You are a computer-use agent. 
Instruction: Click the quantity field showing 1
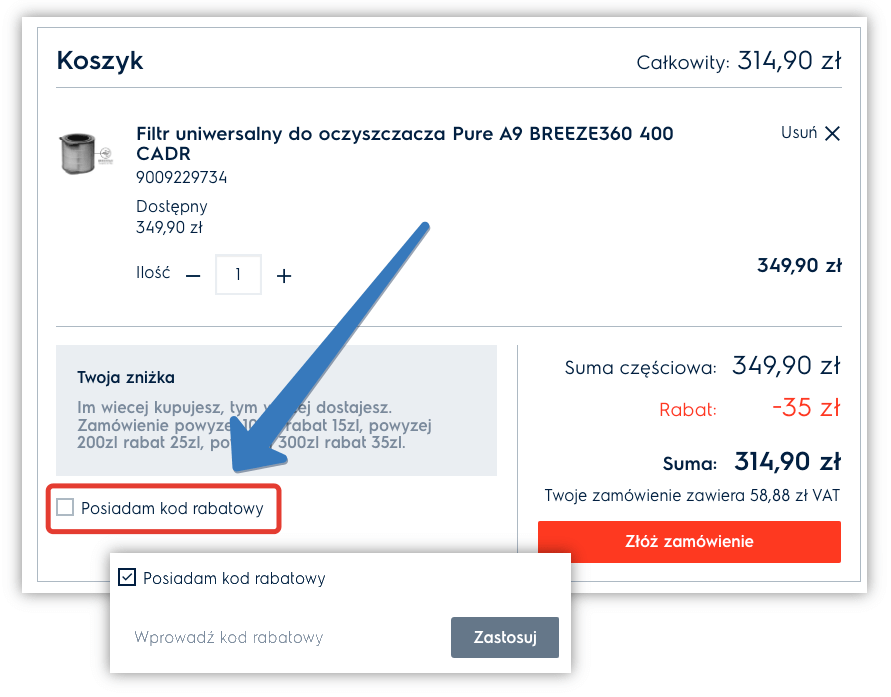click(237, 273)
